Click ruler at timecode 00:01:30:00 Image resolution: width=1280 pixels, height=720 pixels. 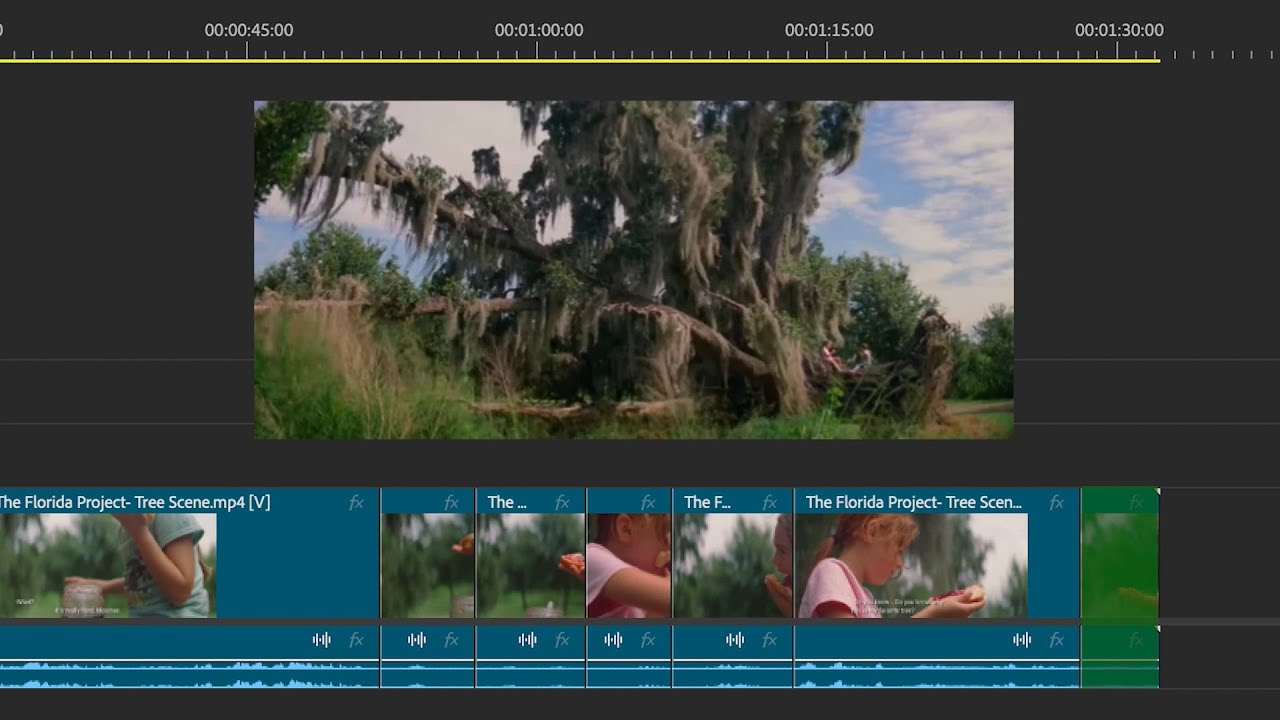point(1119,30)
